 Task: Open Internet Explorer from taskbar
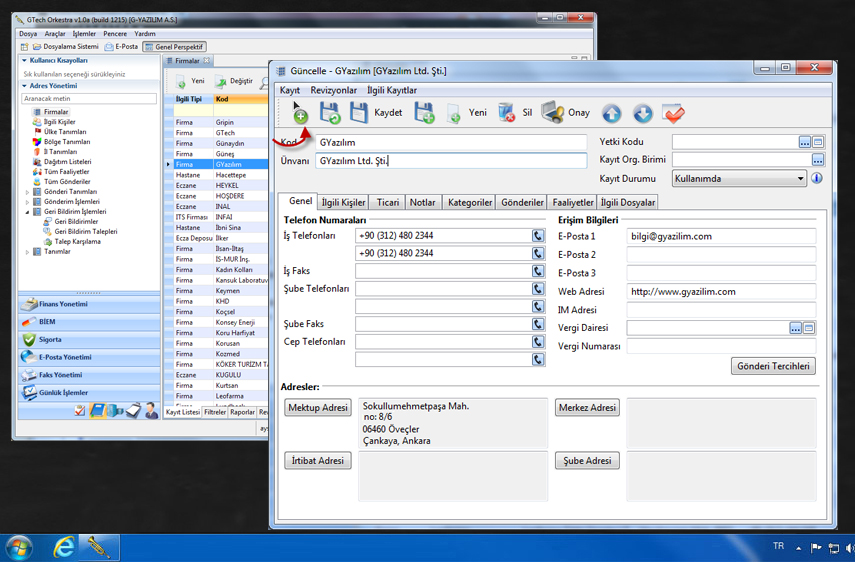(64, 548)
